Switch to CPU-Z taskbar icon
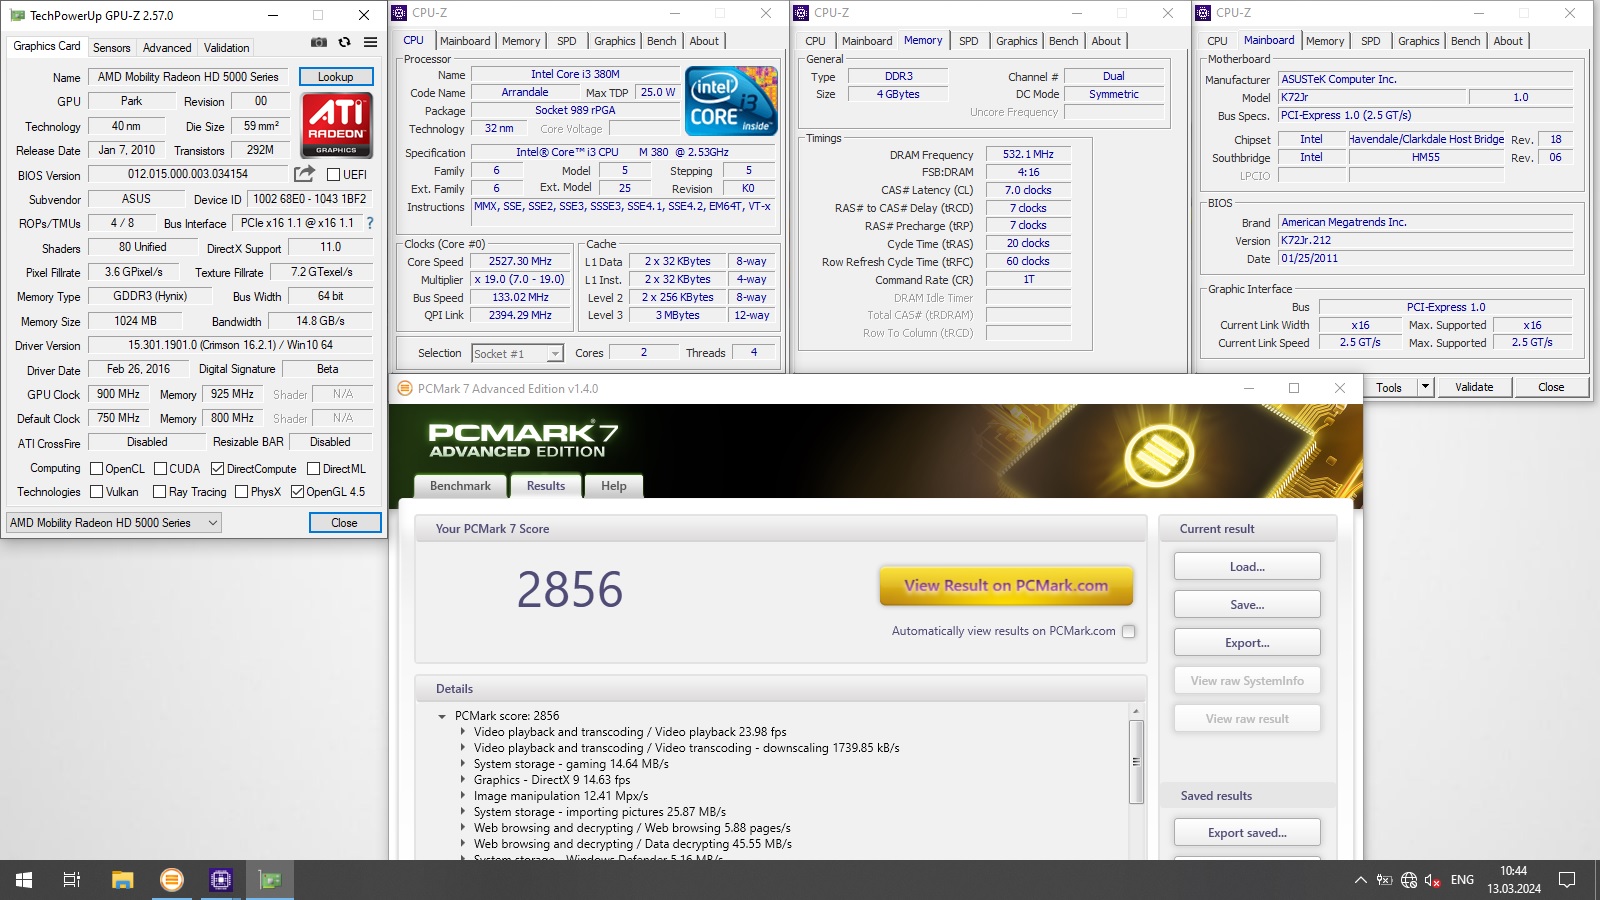The height and width of the screenshot is (900, 1600). point(221,880)
